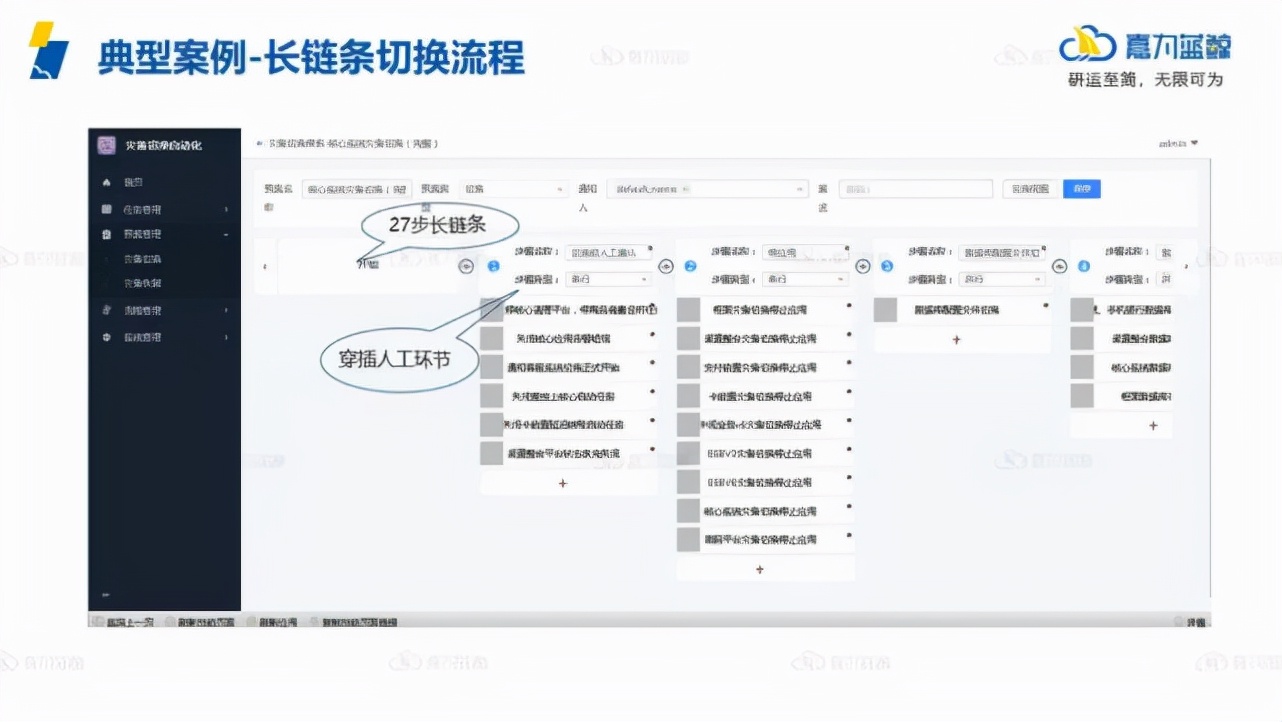Viewport: 1282px width, 722px height.
Task: Expand the fifth sidebar menu with globe icon
Action: pyautogui.click(x=164, y=338)
